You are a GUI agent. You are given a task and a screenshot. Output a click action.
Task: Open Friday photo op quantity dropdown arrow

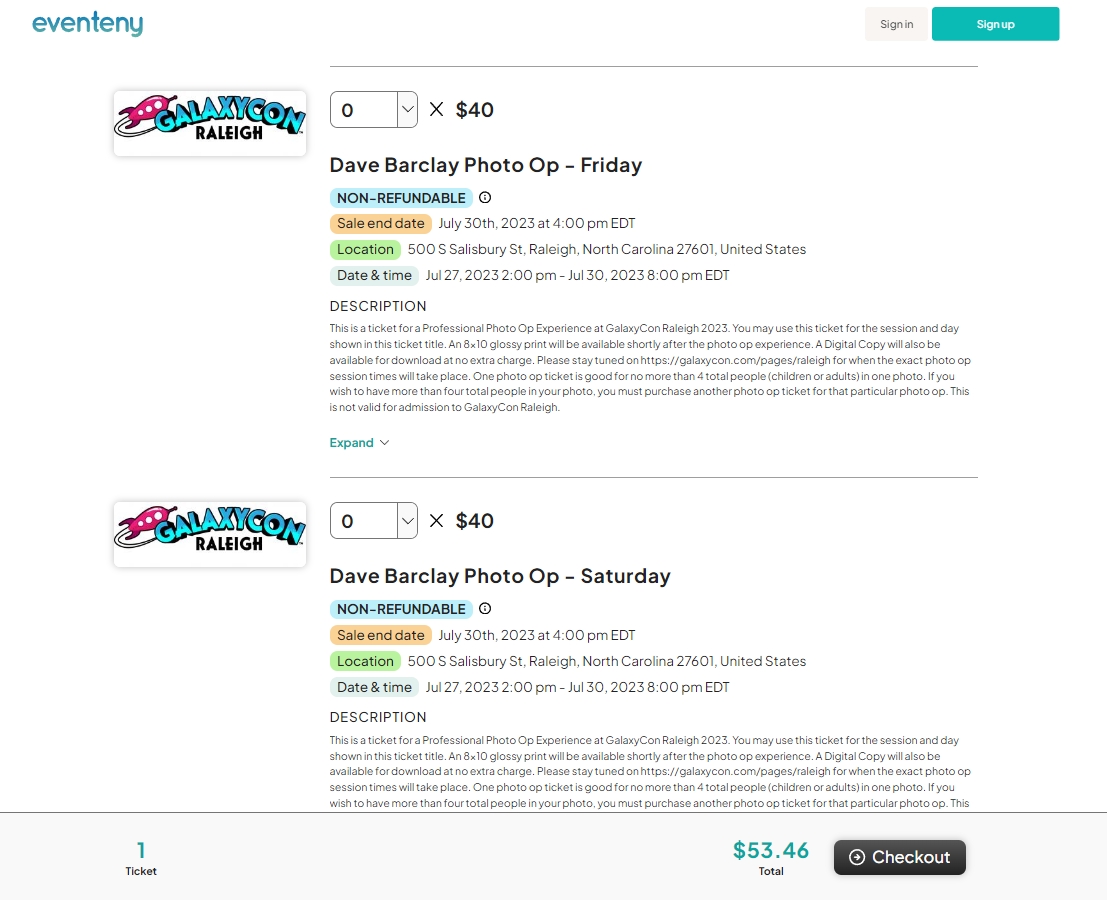tap(407, 109)
